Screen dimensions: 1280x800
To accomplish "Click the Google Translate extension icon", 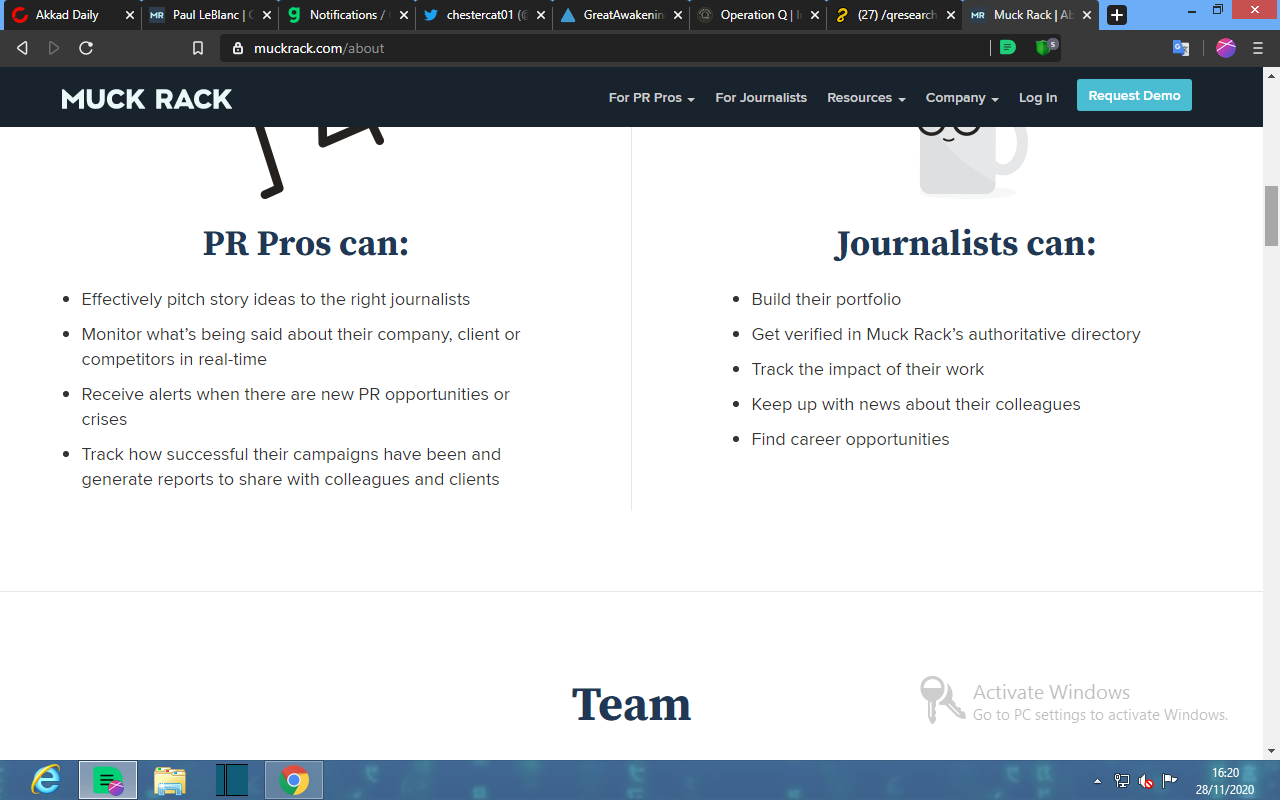I will (1181, 47).
